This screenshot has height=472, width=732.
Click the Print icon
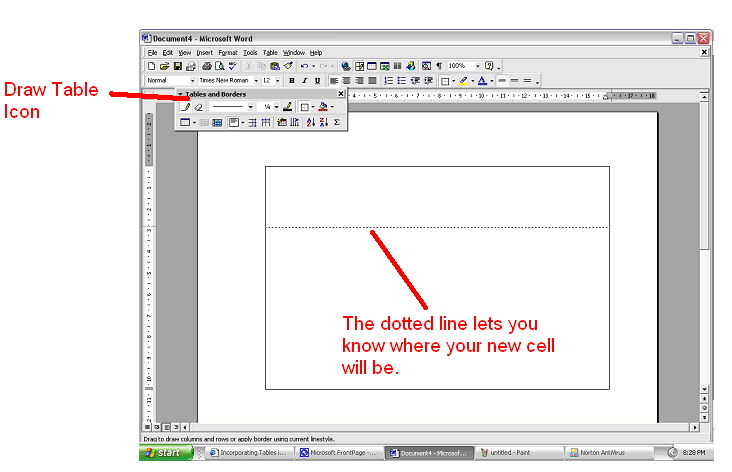click(x=207, y=66)
